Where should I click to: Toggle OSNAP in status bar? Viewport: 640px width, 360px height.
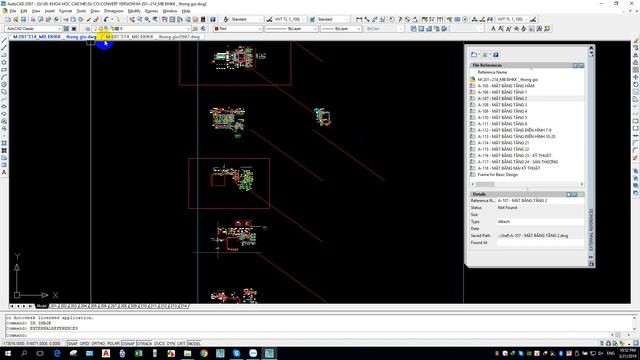click(x=128, y=344)
